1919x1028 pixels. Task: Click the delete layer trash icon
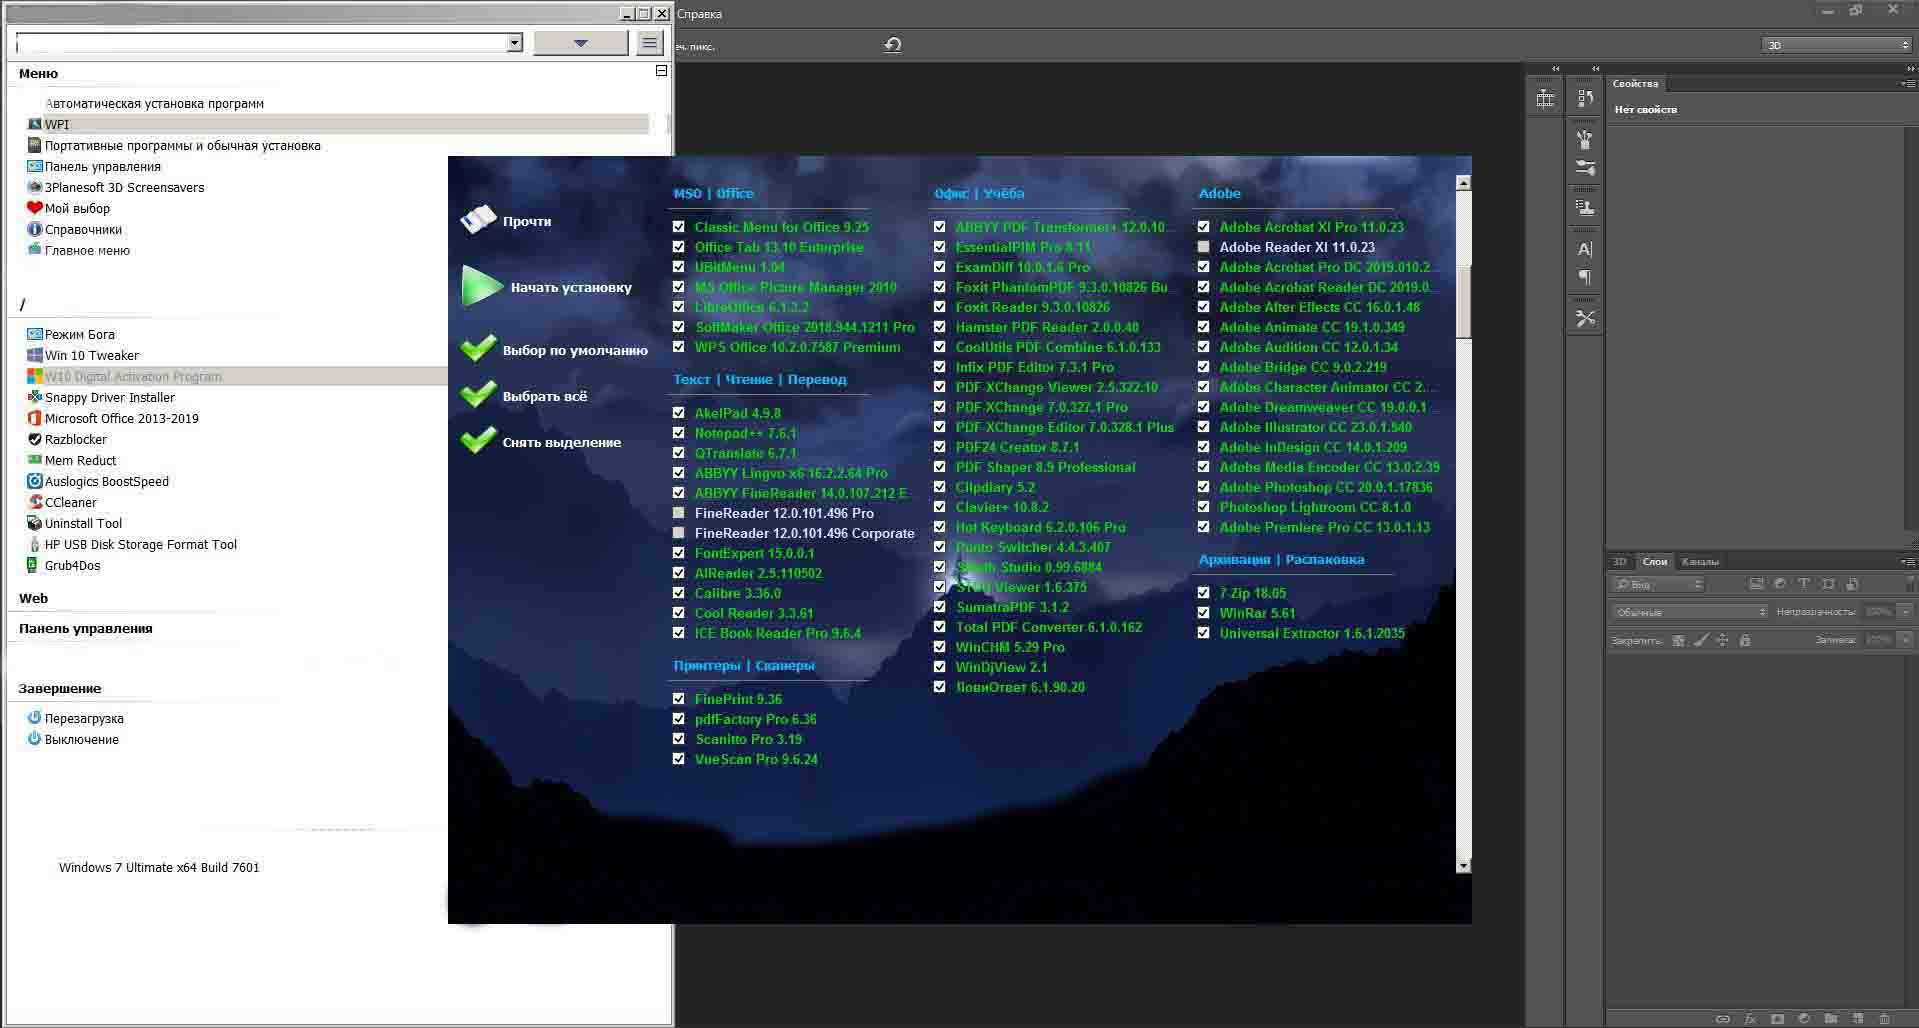tap(1884, 1019)
